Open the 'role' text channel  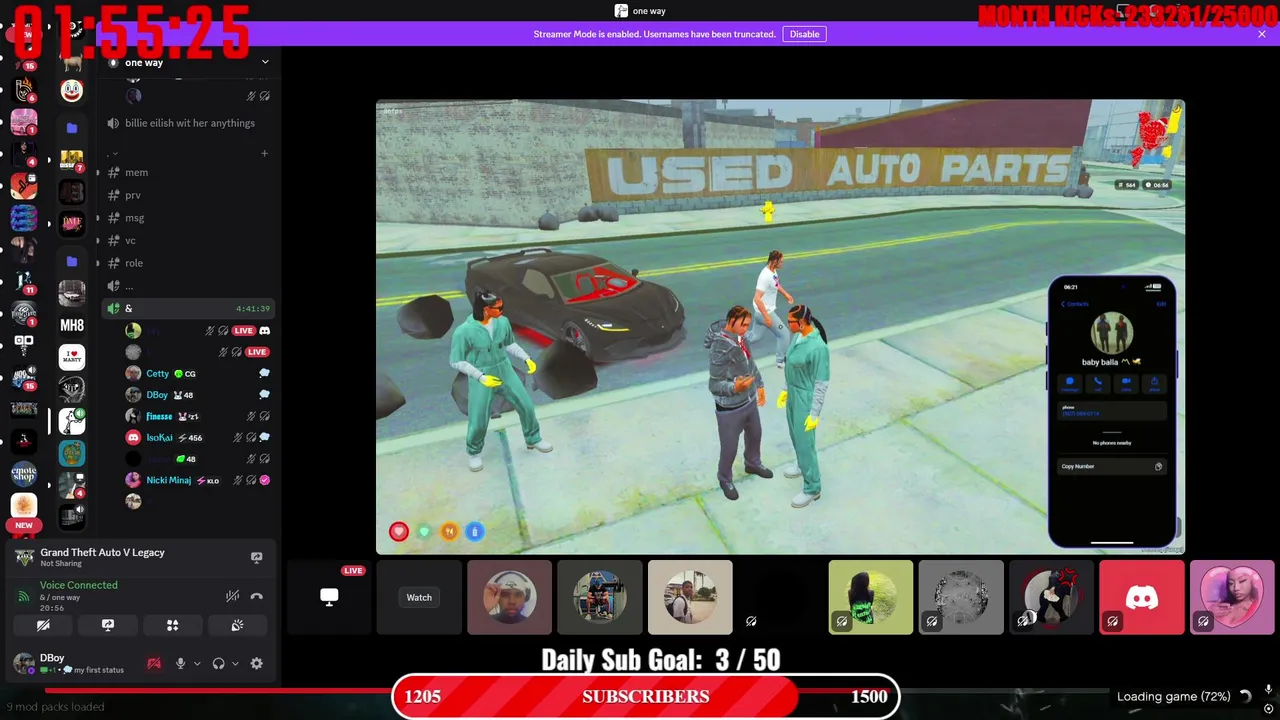134,263
